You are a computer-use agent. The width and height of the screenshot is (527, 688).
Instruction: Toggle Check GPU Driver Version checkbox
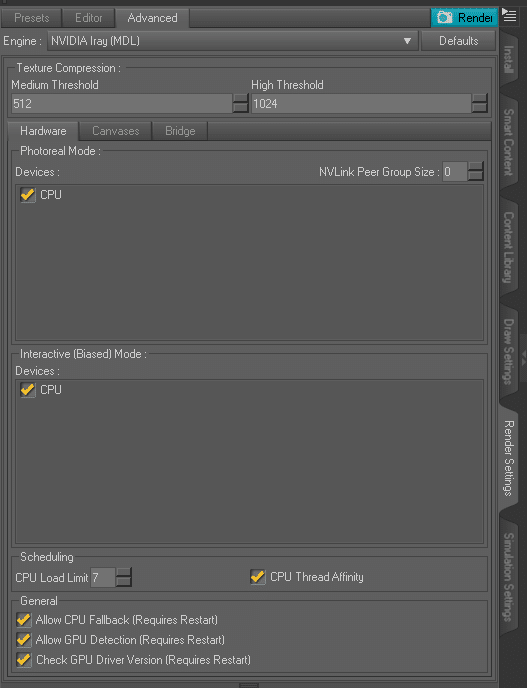24,659
